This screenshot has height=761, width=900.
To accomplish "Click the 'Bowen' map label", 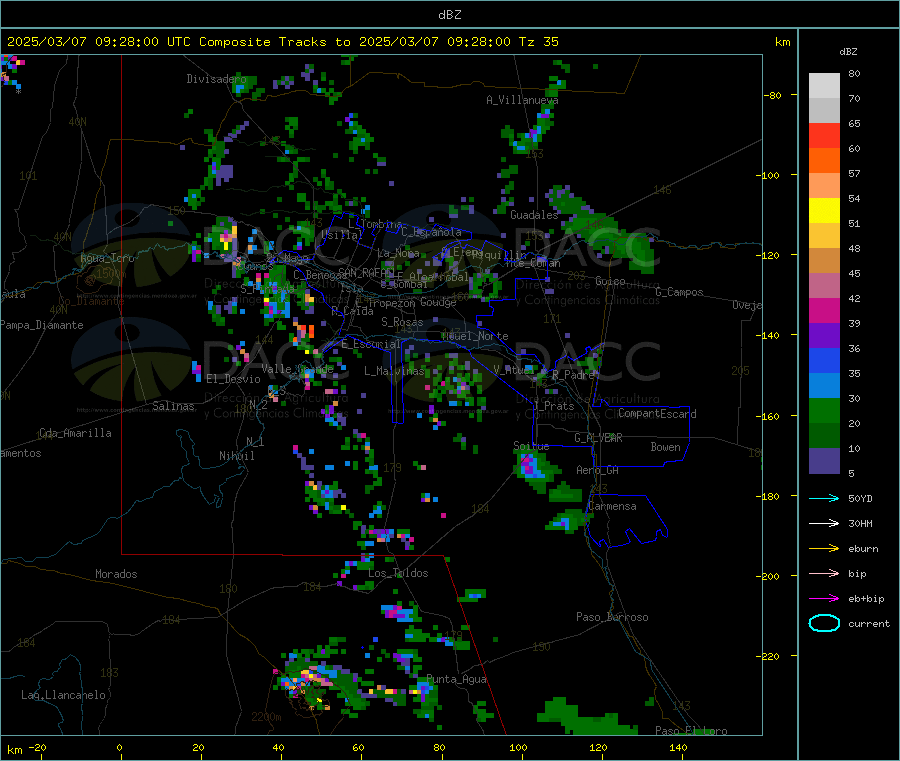I will click(666, 447).
